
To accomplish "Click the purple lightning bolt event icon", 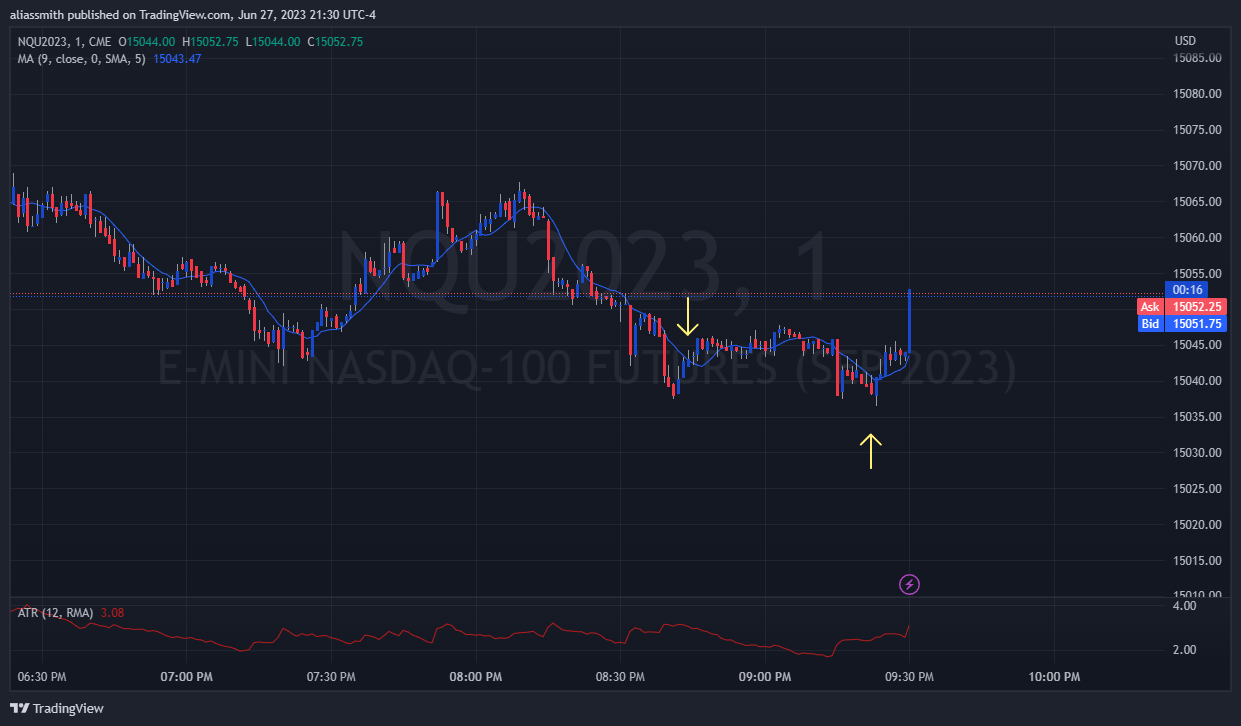I will coord(909,584).
